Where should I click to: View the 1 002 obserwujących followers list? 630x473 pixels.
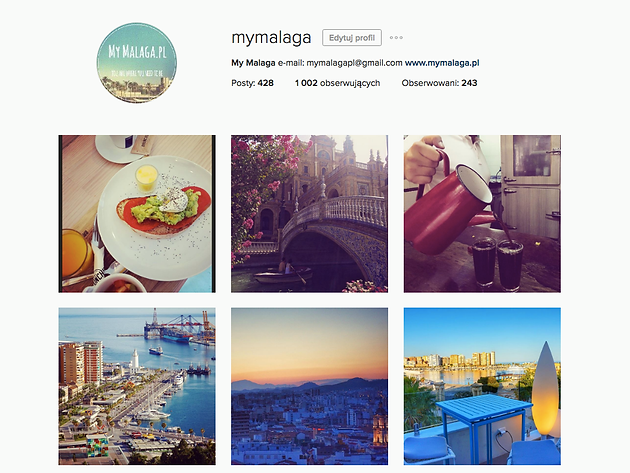pyautogui.click(x=338, y=83)
